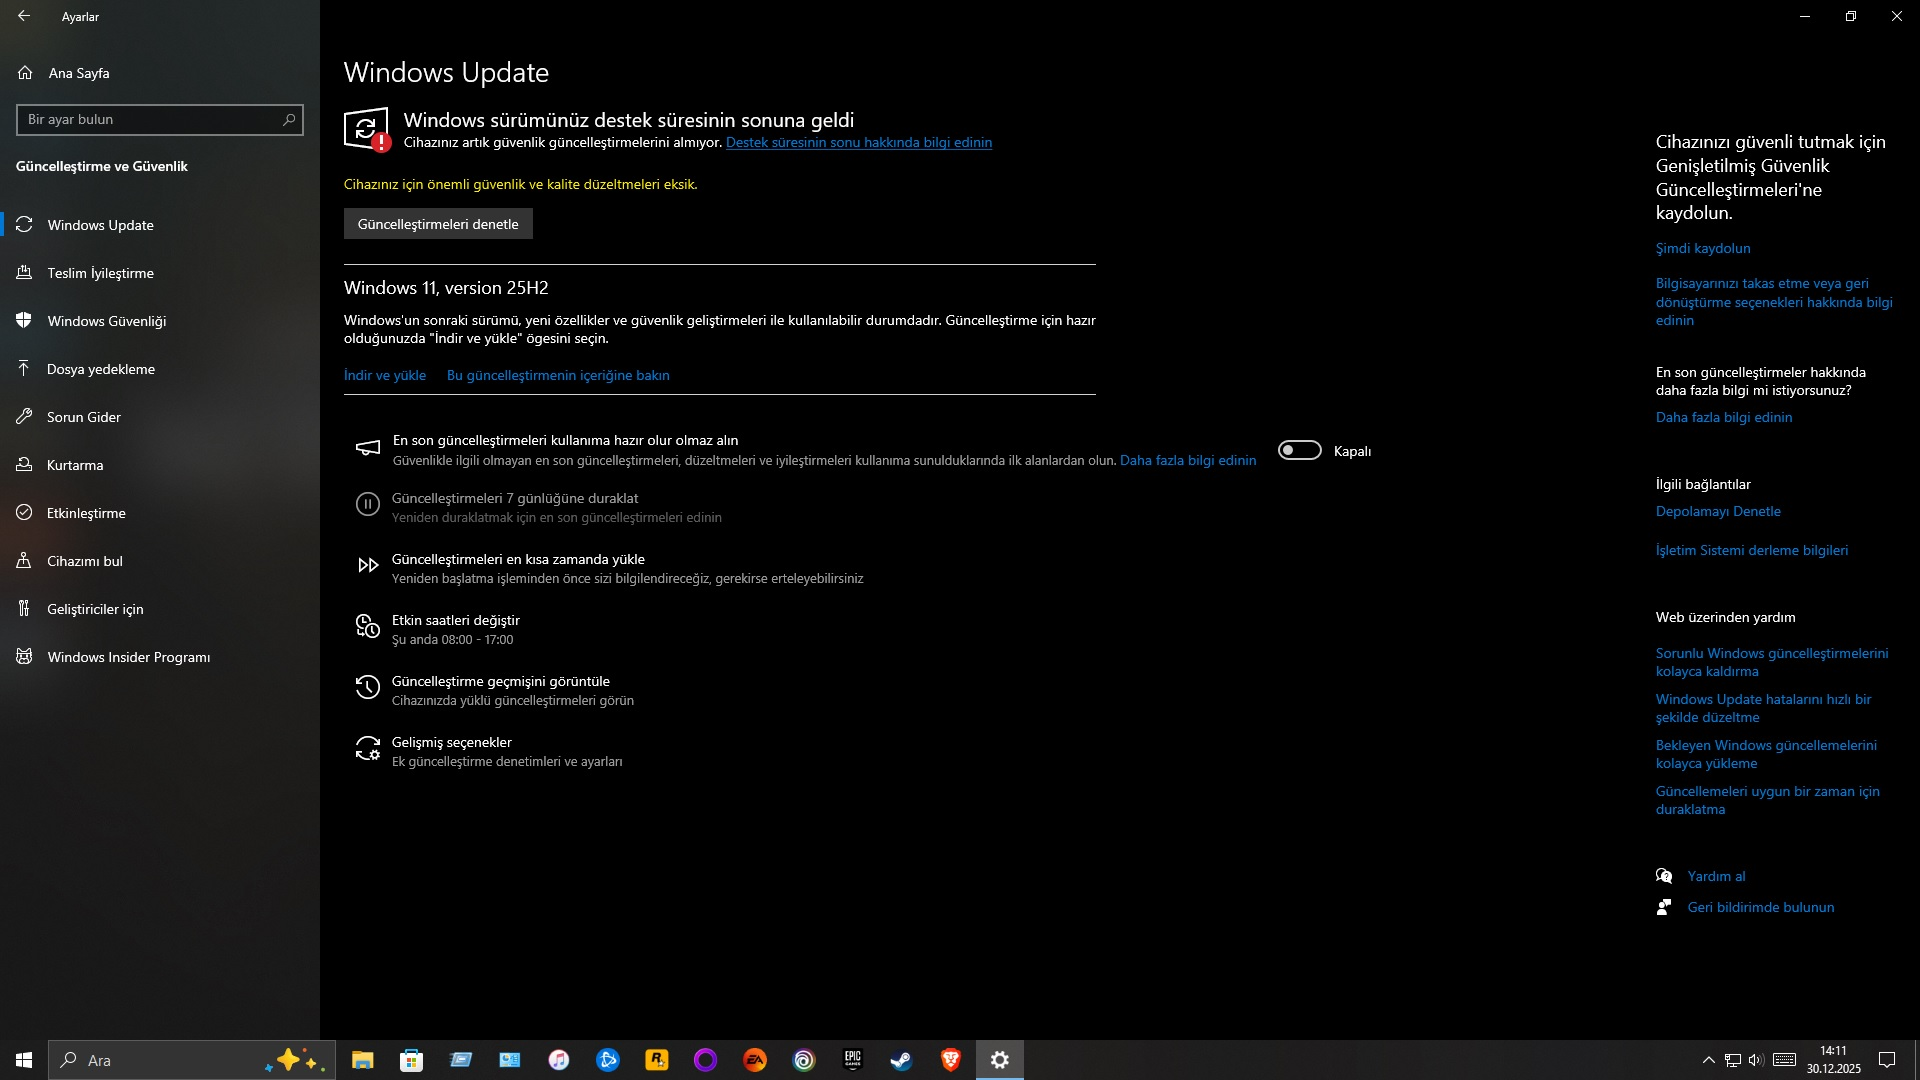Open 'Bilgisayarınızı takas etme veya geri dönüştürme' link

pos(1774,302)
